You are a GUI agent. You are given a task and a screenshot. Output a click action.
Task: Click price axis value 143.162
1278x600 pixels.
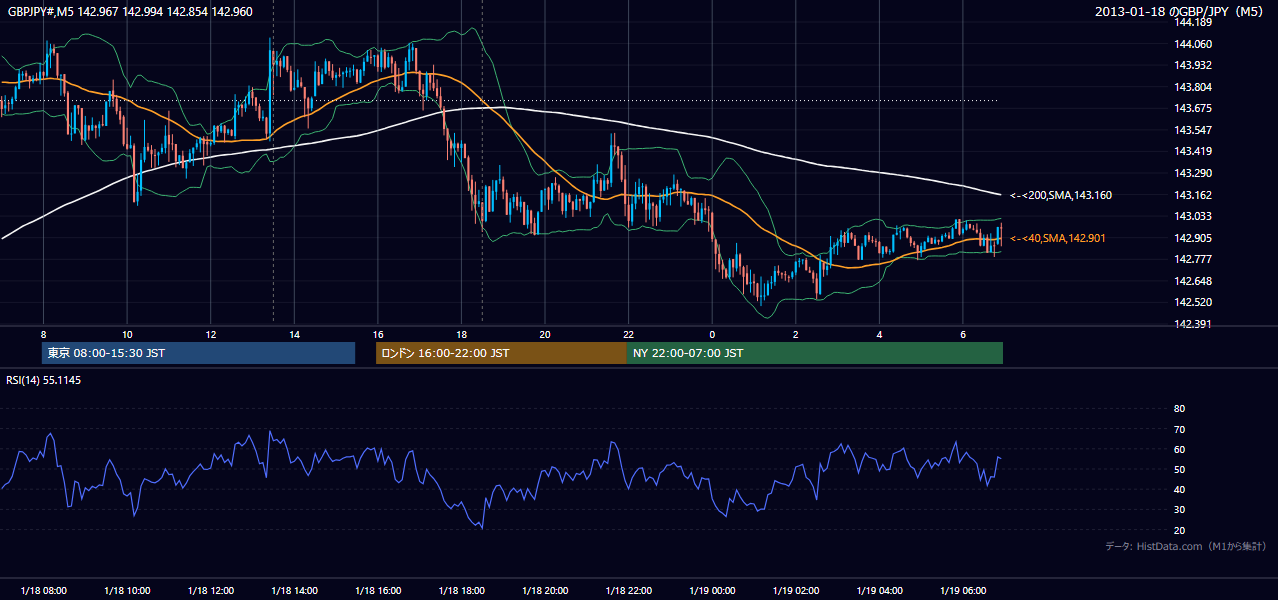point(1194,195)
